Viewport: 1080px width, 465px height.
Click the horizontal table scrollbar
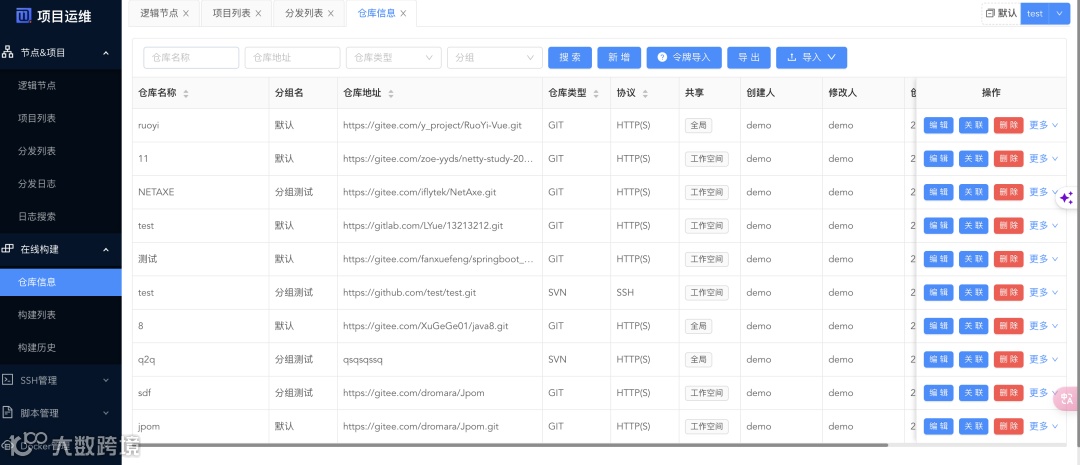[510, 445]
